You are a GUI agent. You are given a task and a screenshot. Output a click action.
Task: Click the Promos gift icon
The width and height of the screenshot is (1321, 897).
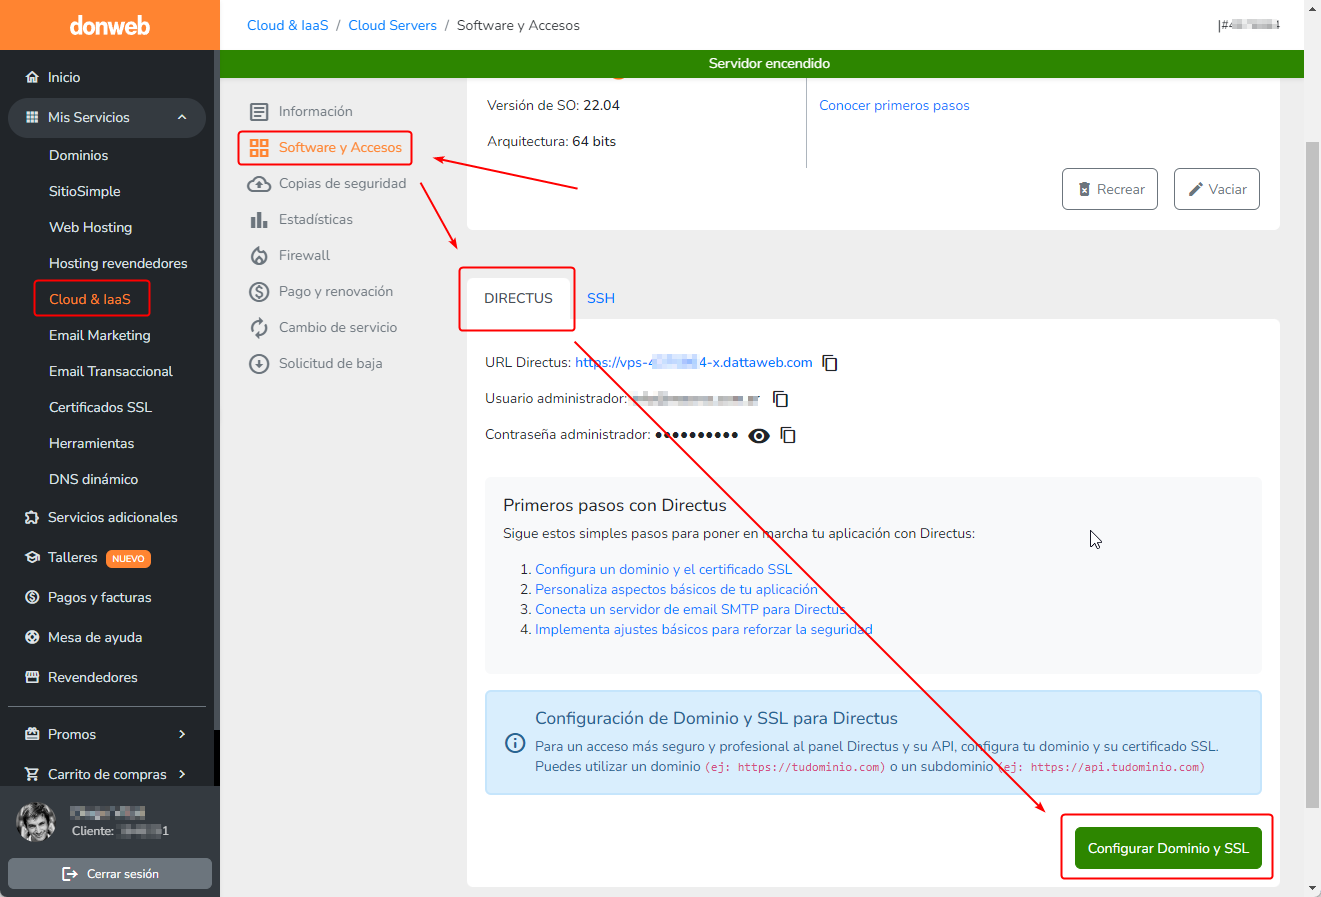pos(32,734)
